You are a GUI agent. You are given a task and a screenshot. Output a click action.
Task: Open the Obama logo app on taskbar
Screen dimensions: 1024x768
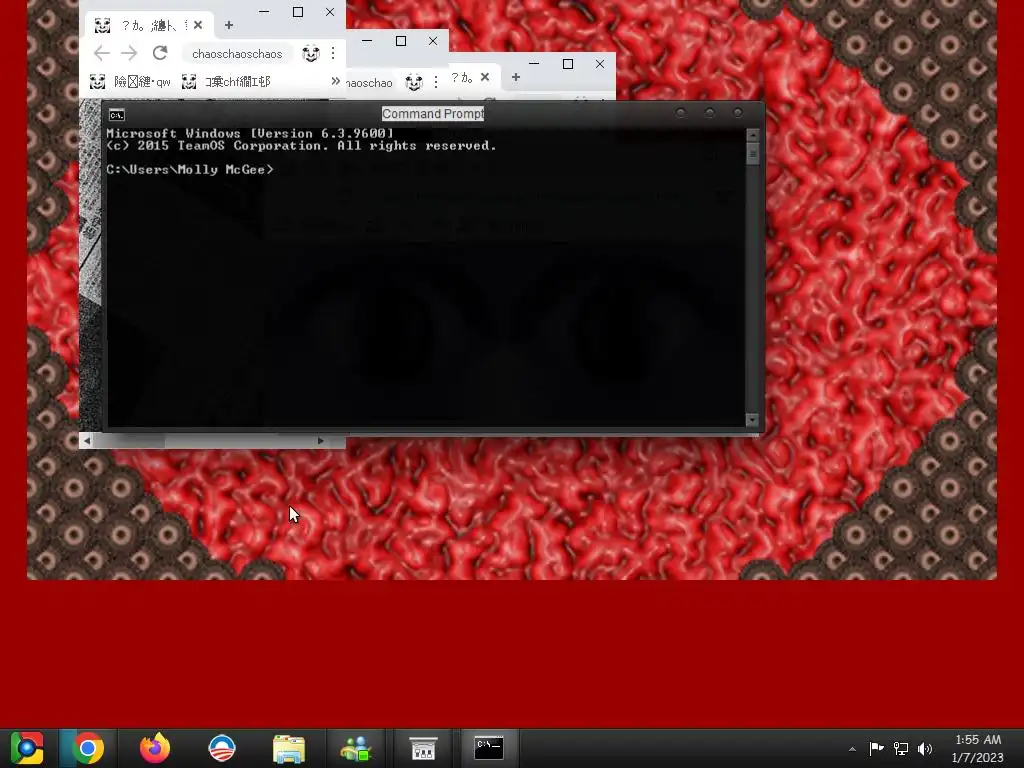click(221, 748)
